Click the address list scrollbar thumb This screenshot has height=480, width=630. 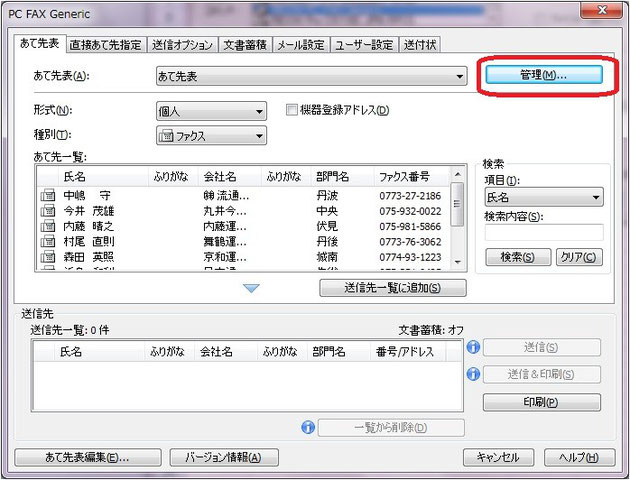(457, 204)
